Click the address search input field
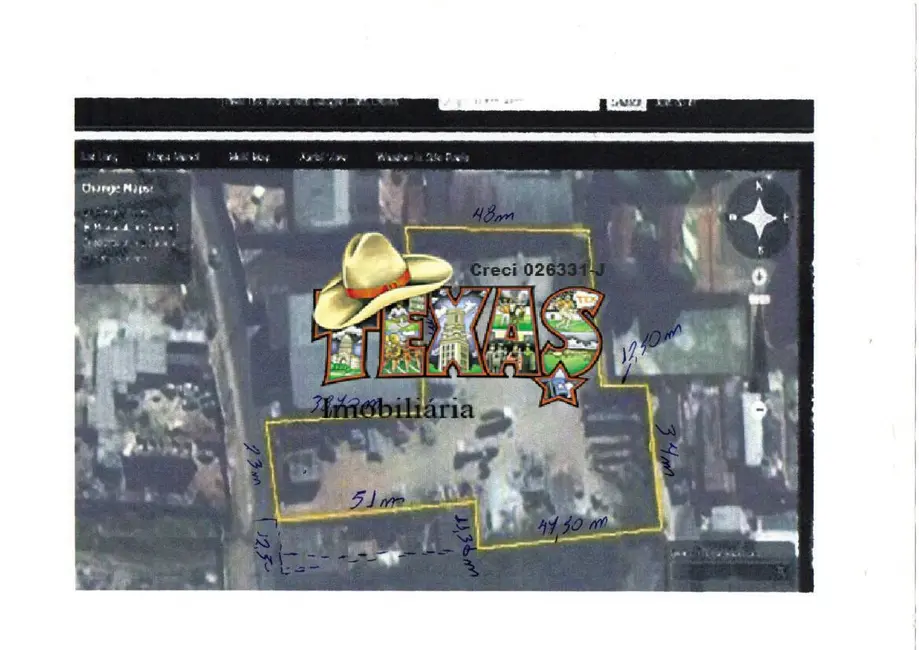 [518, 102]
